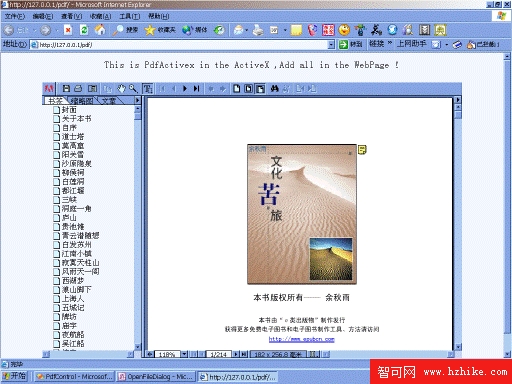Viewport: 512px width, 384px height.
Task: Click the Fit Width page icon
Action: pos(260,89)
